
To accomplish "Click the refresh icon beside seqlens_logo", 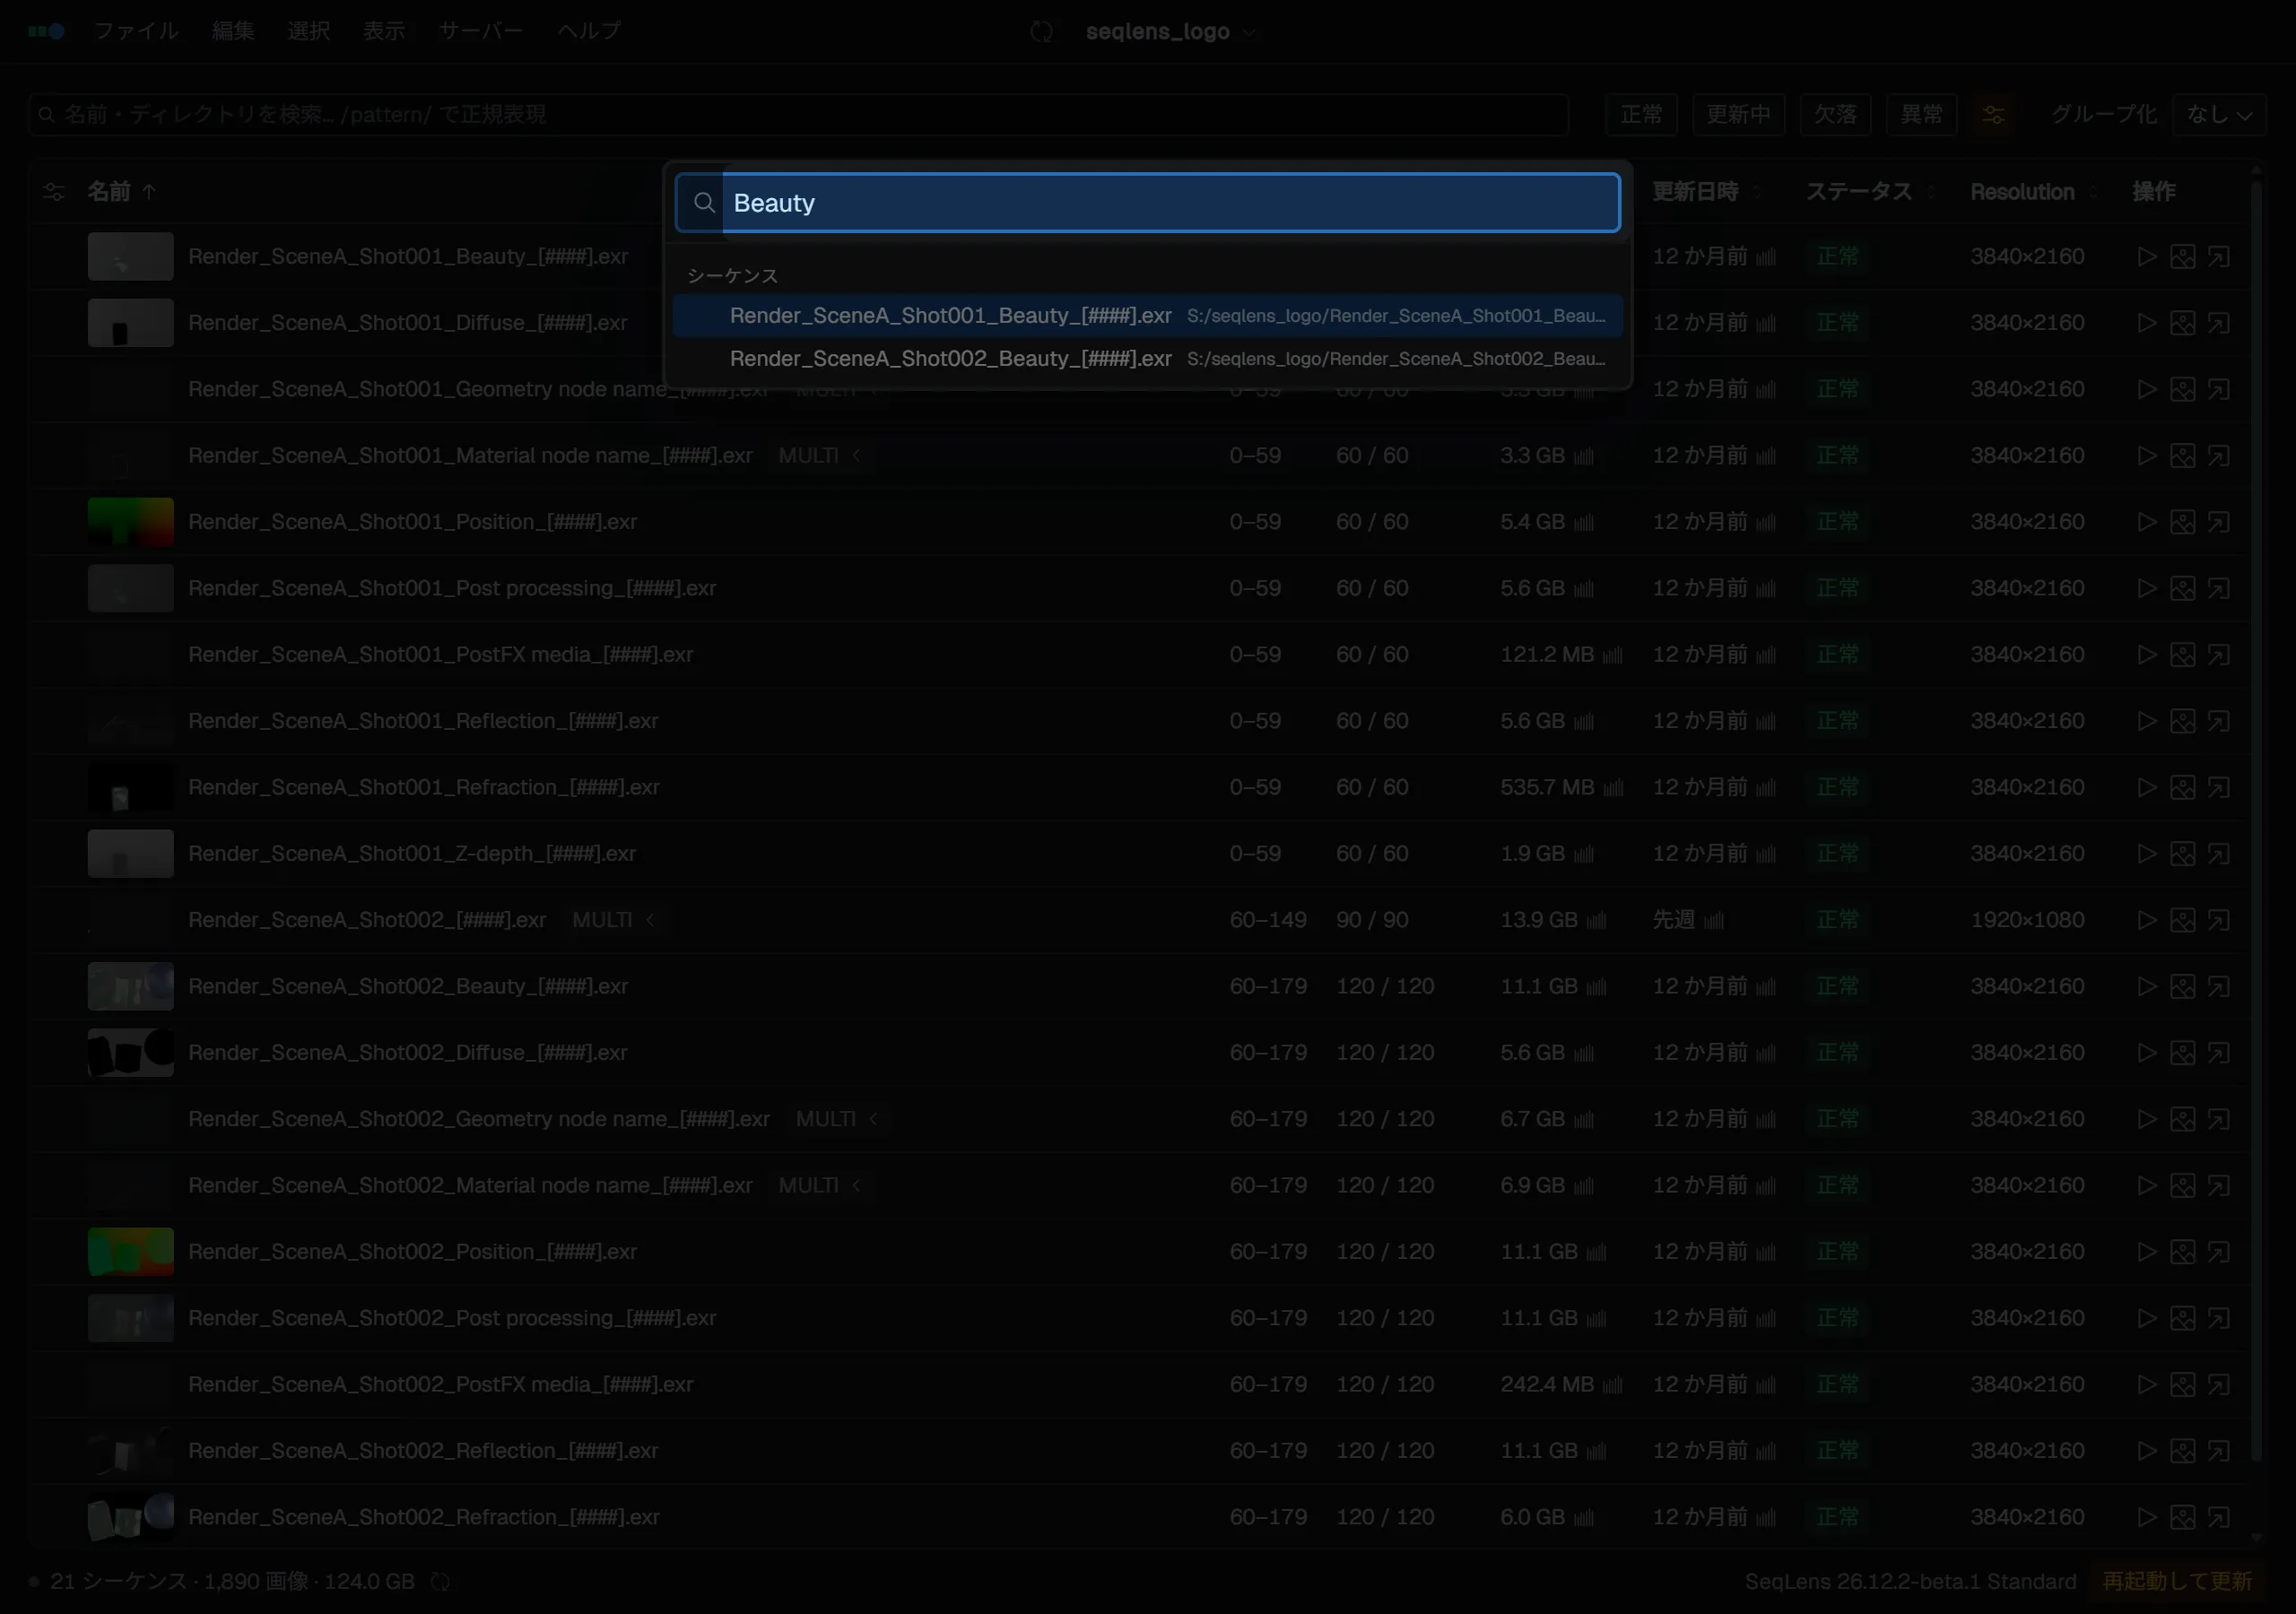I will coord(1041,32).
